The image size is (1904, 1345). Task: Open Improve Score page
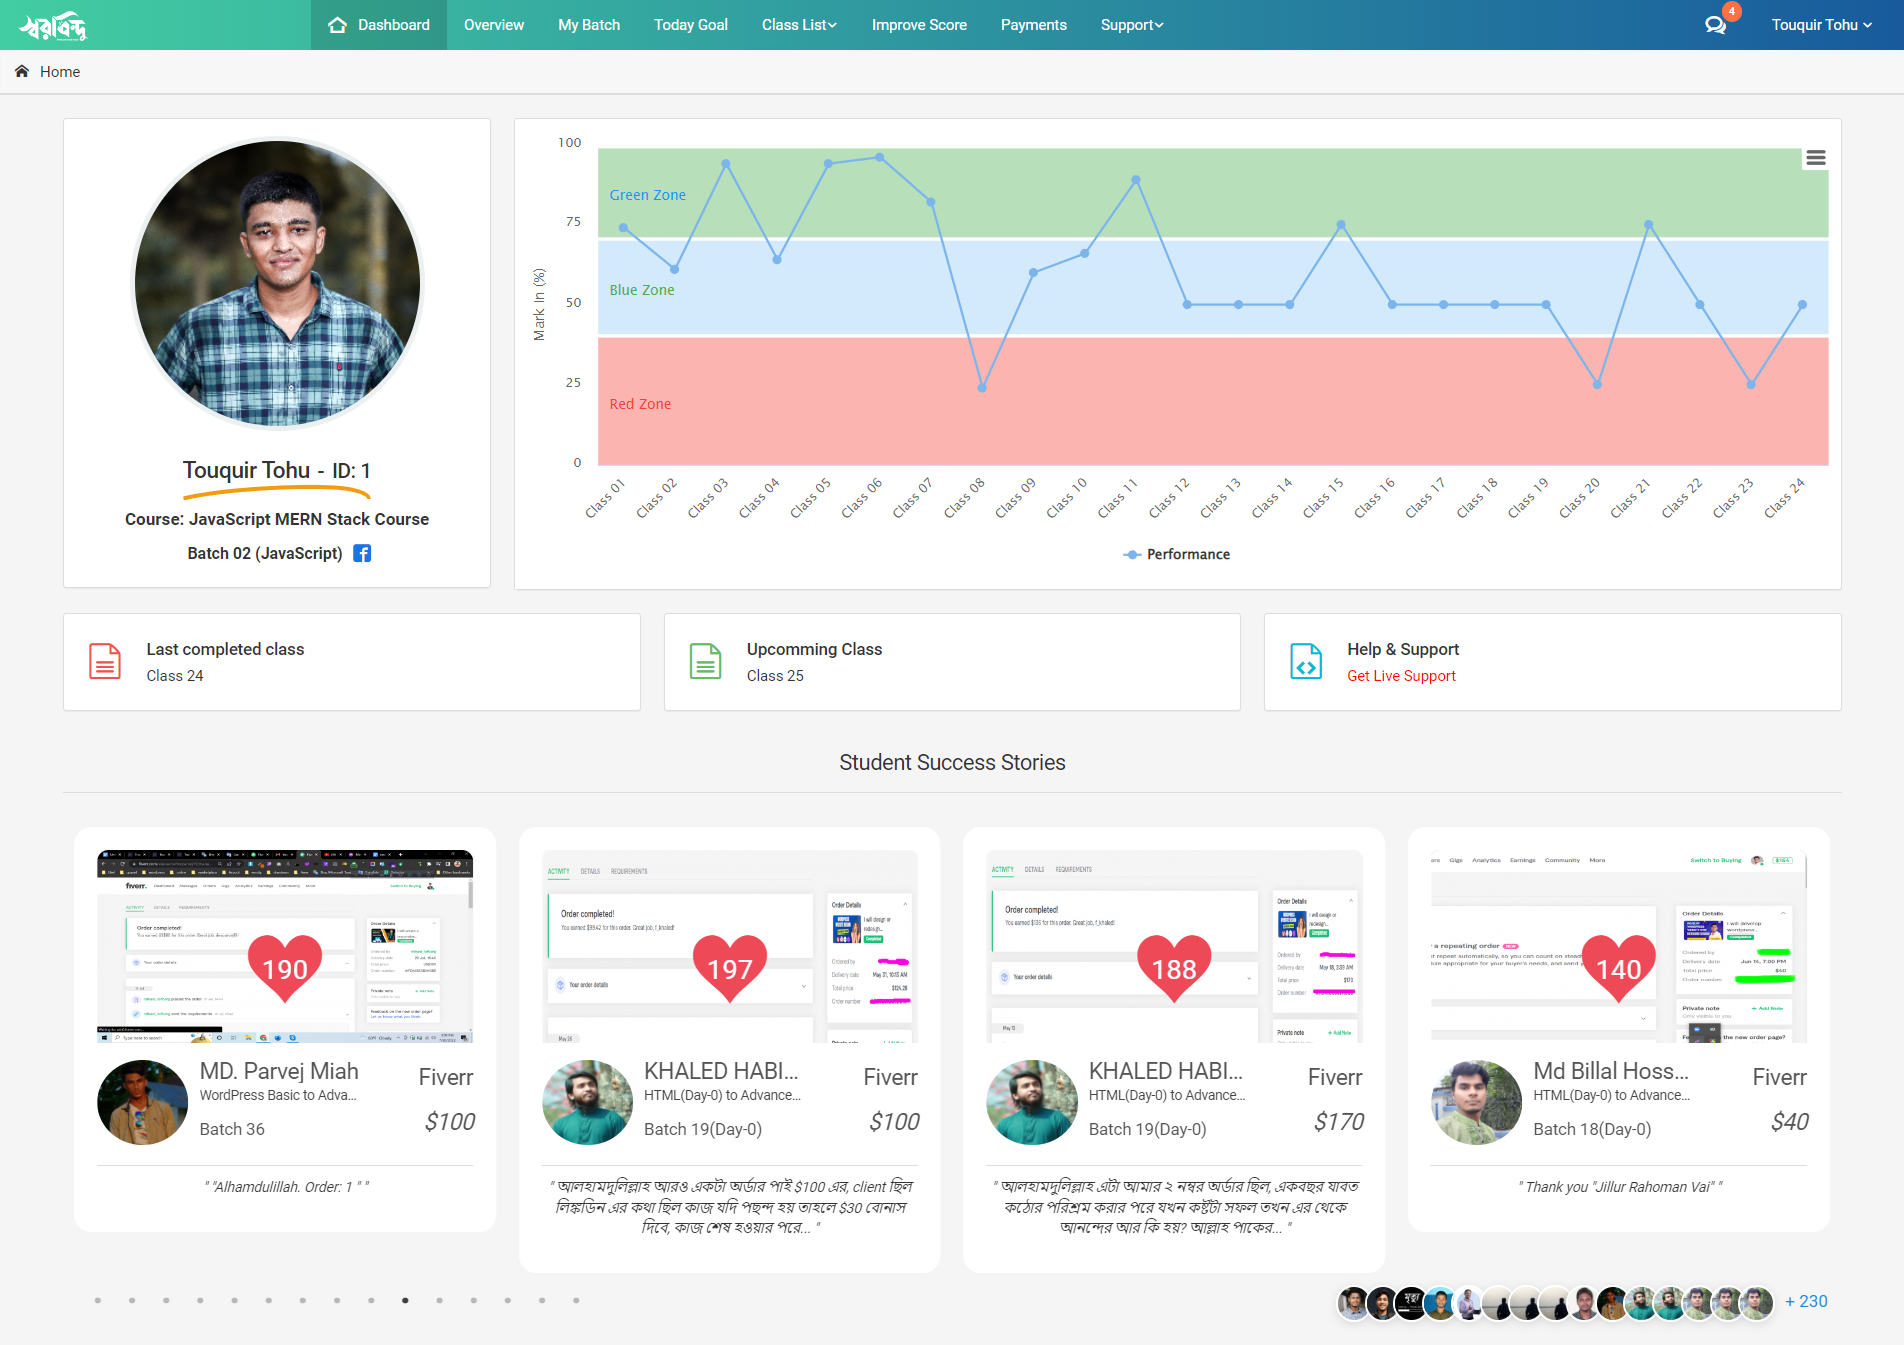[919, 25]
